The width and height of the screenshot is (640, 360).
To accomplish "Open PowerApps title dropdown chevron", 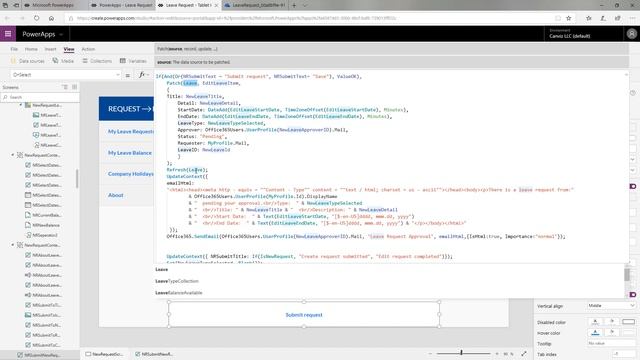I will coord(61,34).
